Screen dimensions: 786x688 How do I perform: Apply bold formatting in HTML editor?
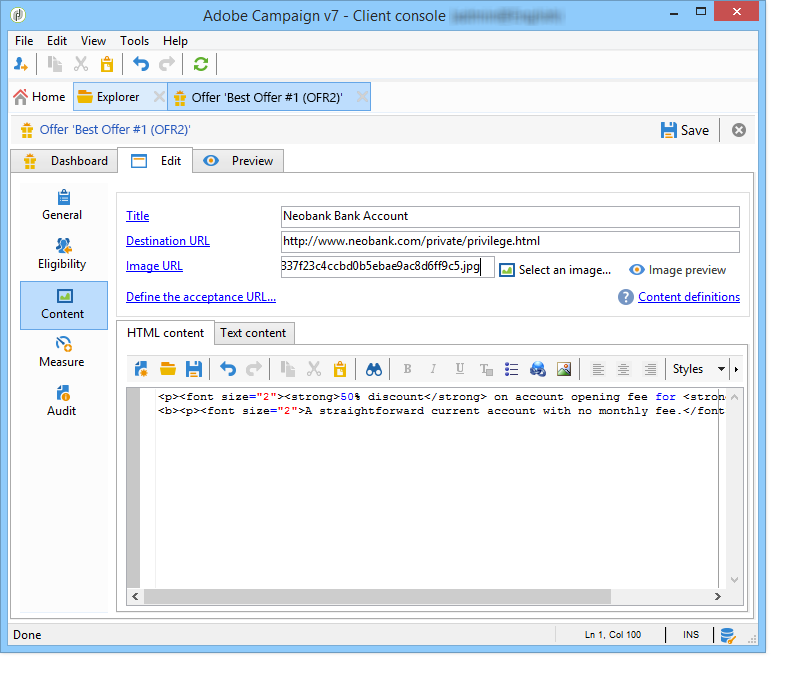tap(408, 370)
